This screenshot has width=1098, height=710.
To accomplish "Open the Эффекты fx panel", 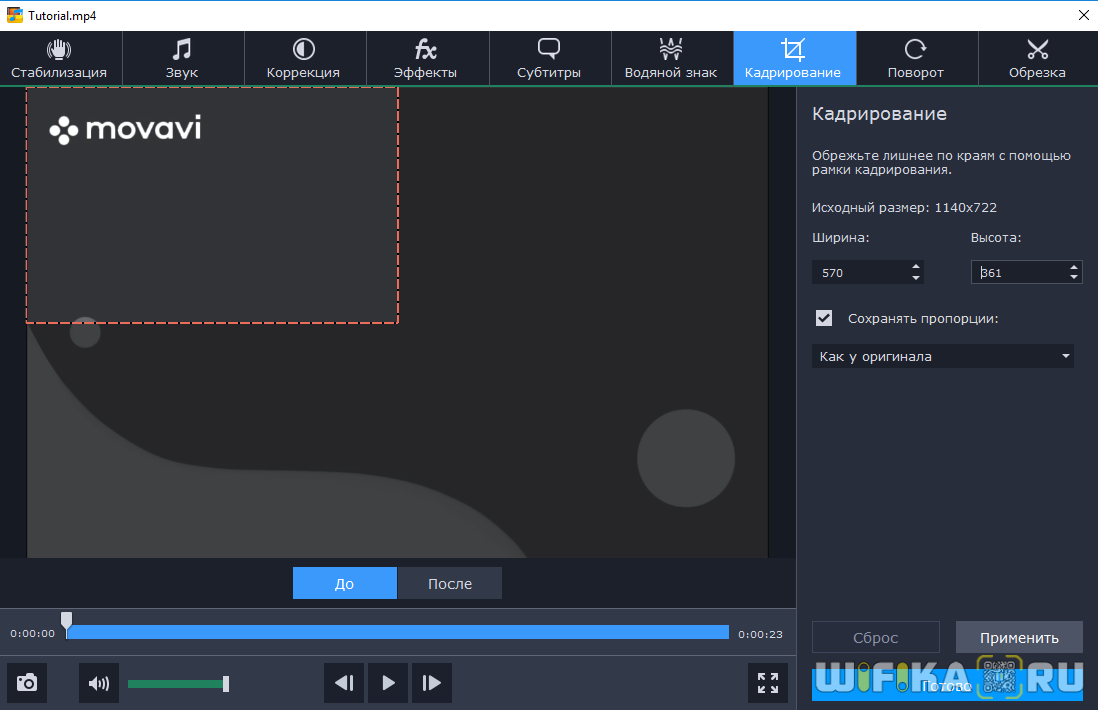I will [426, 58].
